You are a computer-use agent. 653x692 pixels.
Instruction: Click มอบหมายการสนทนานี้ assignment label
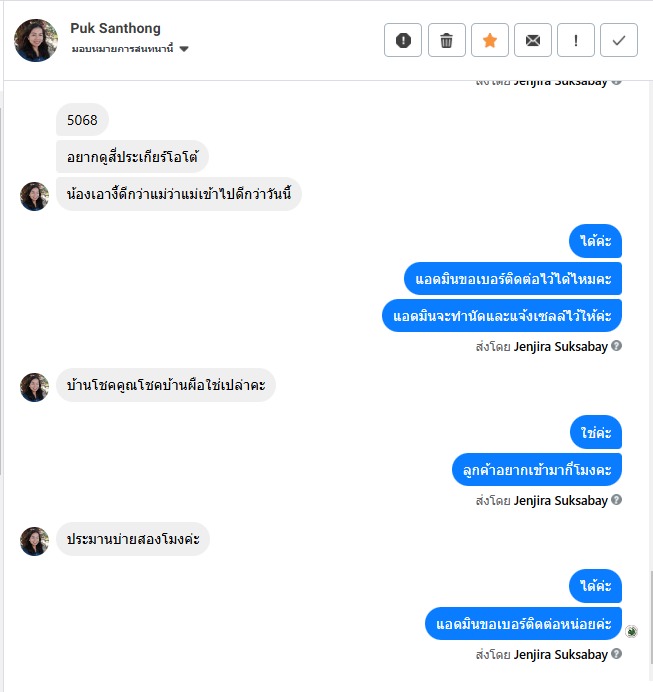point(122,49)
